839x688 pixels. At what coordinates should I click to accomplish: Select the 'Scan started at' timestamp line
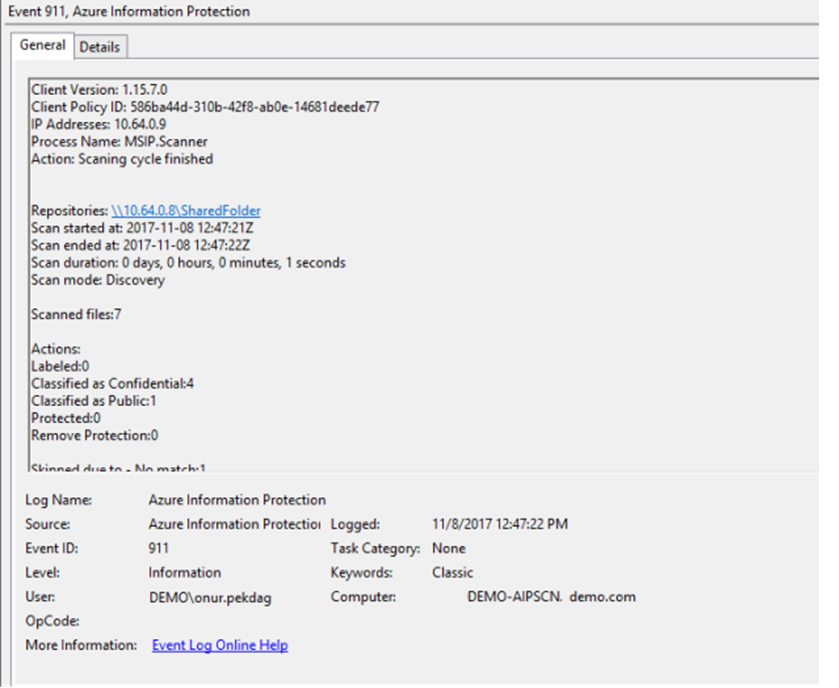[142, 228]
